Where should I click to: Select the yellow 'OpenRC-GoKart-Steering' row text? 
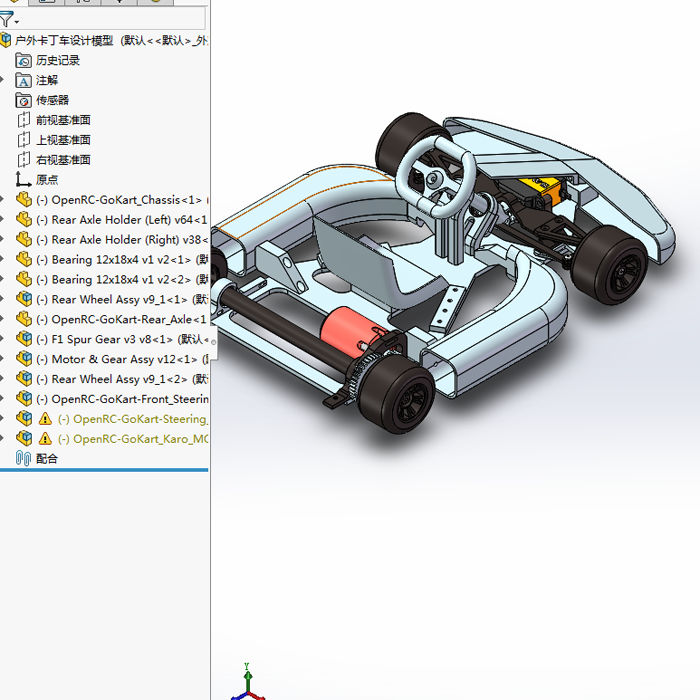pyautogui.click(x=133, y=419)
